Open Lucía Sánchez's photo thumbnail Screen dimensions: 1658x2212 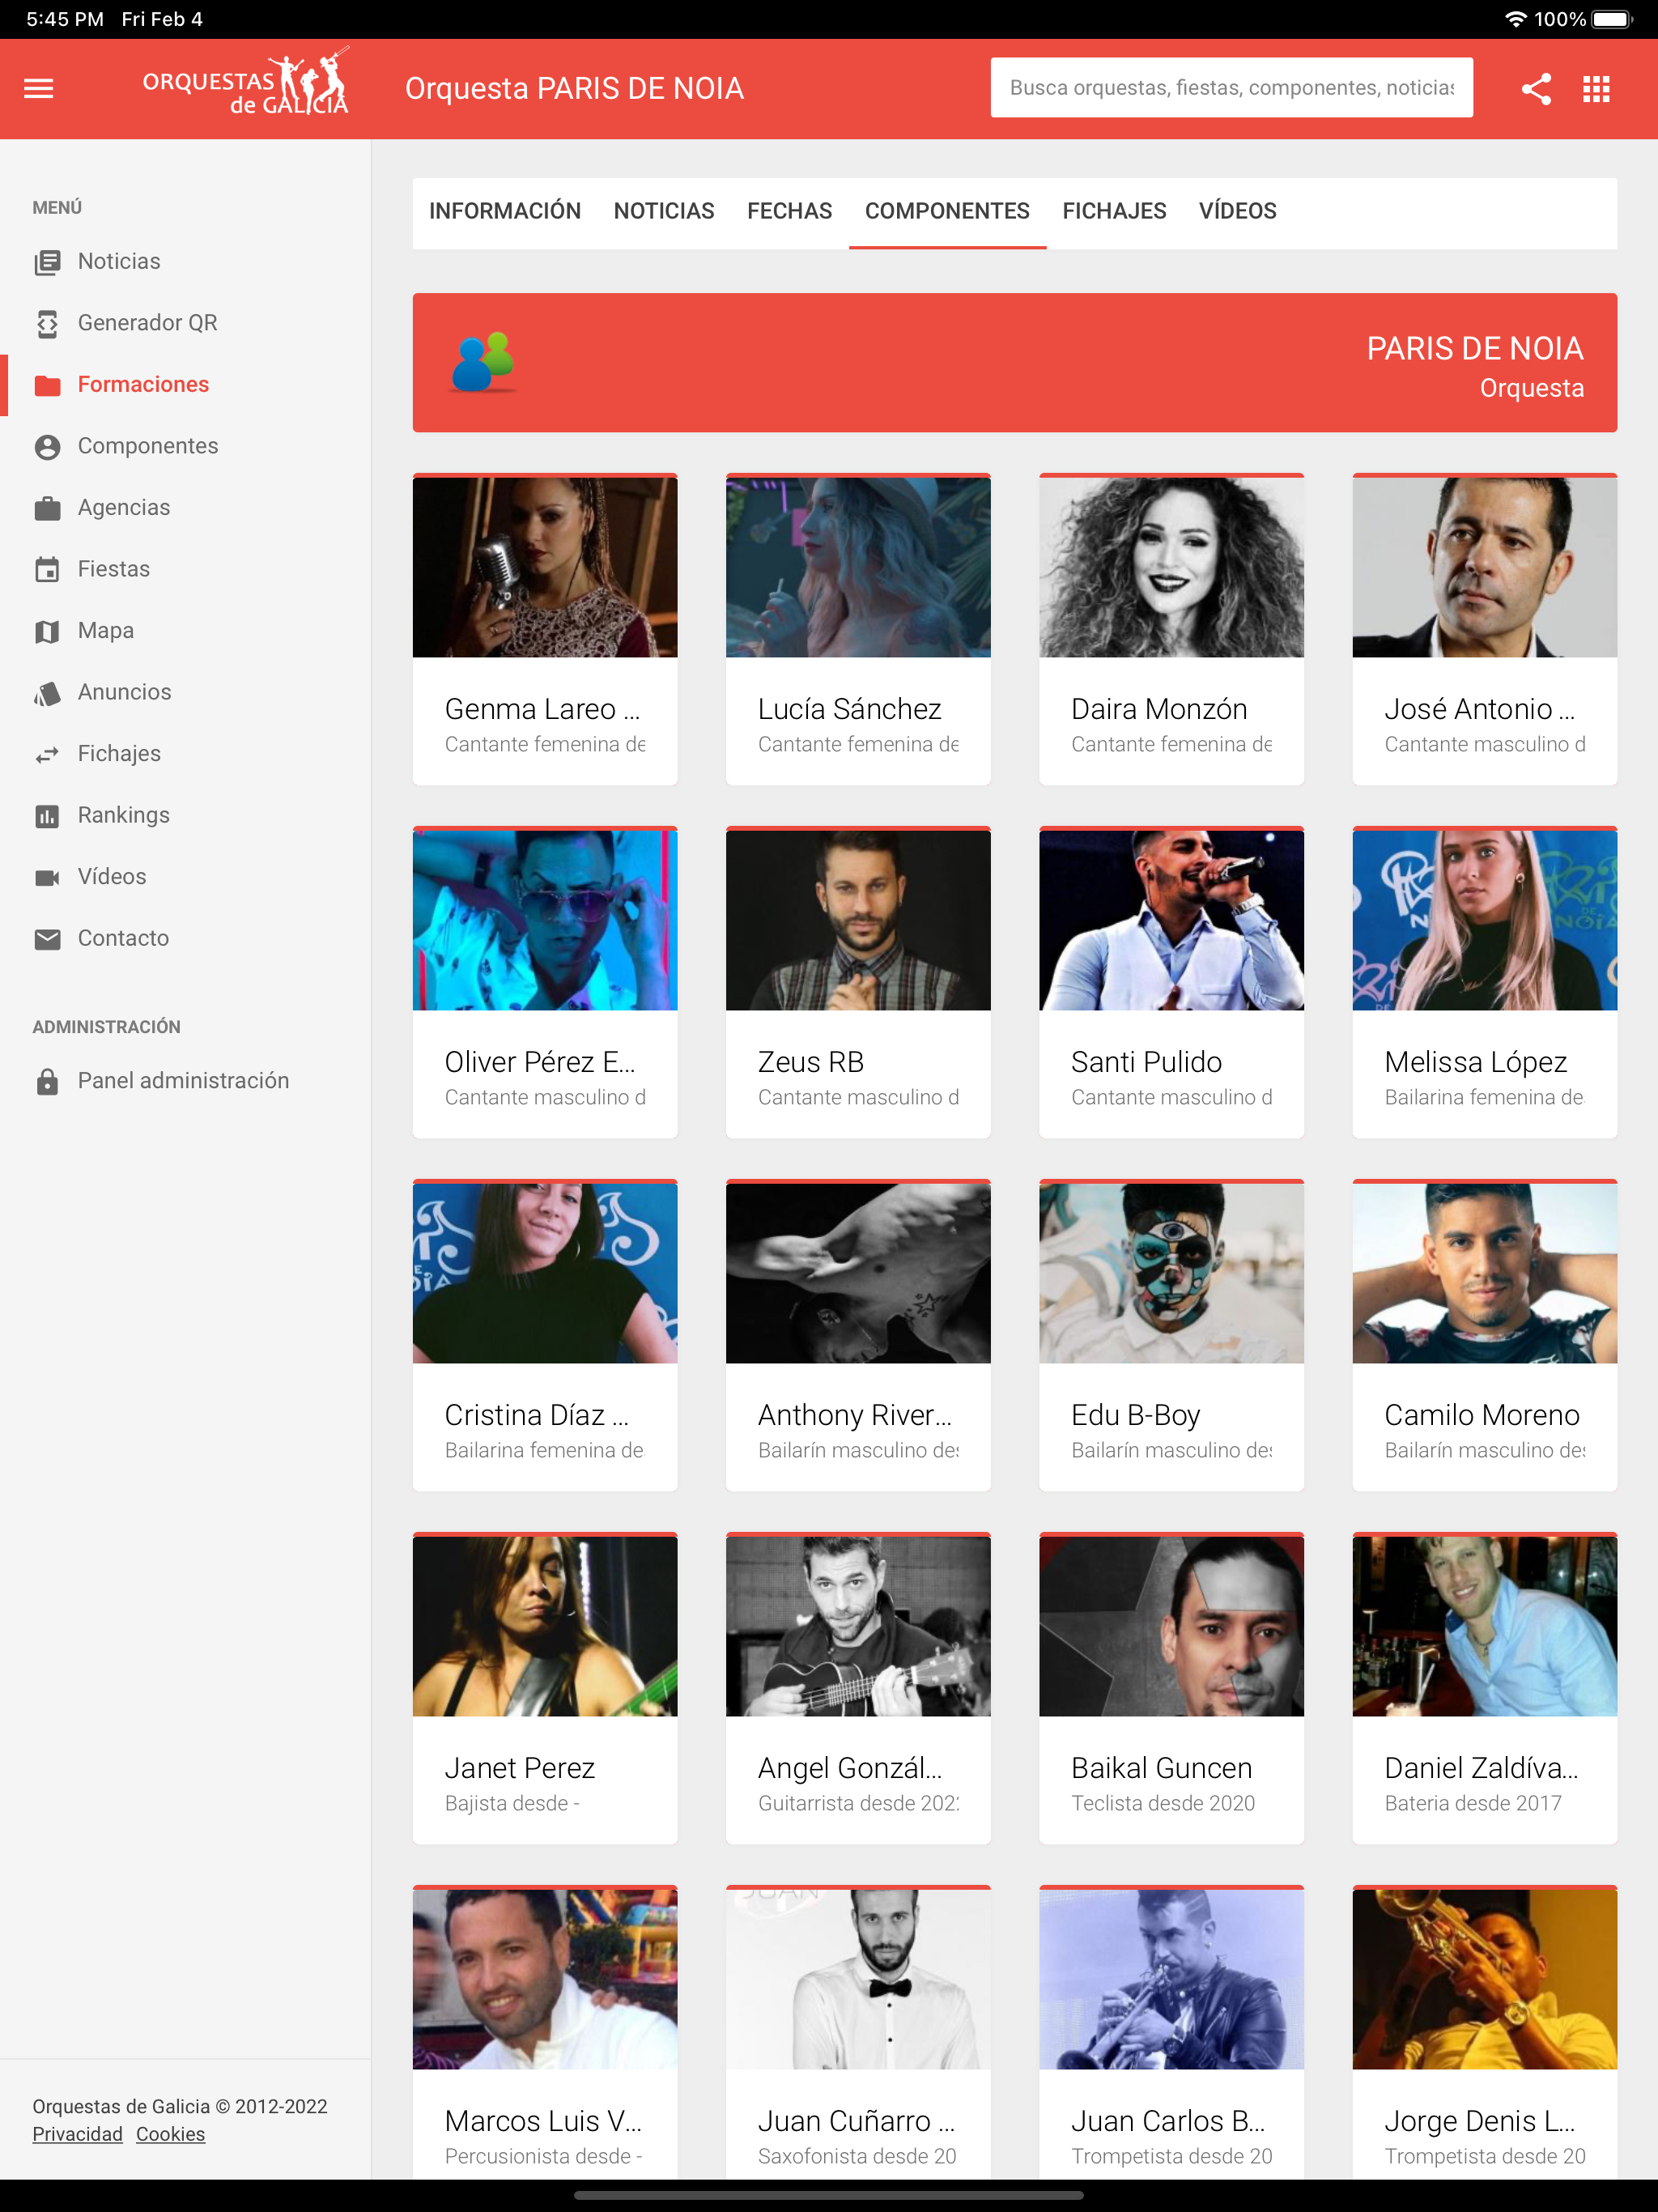[x=858, y=567]
